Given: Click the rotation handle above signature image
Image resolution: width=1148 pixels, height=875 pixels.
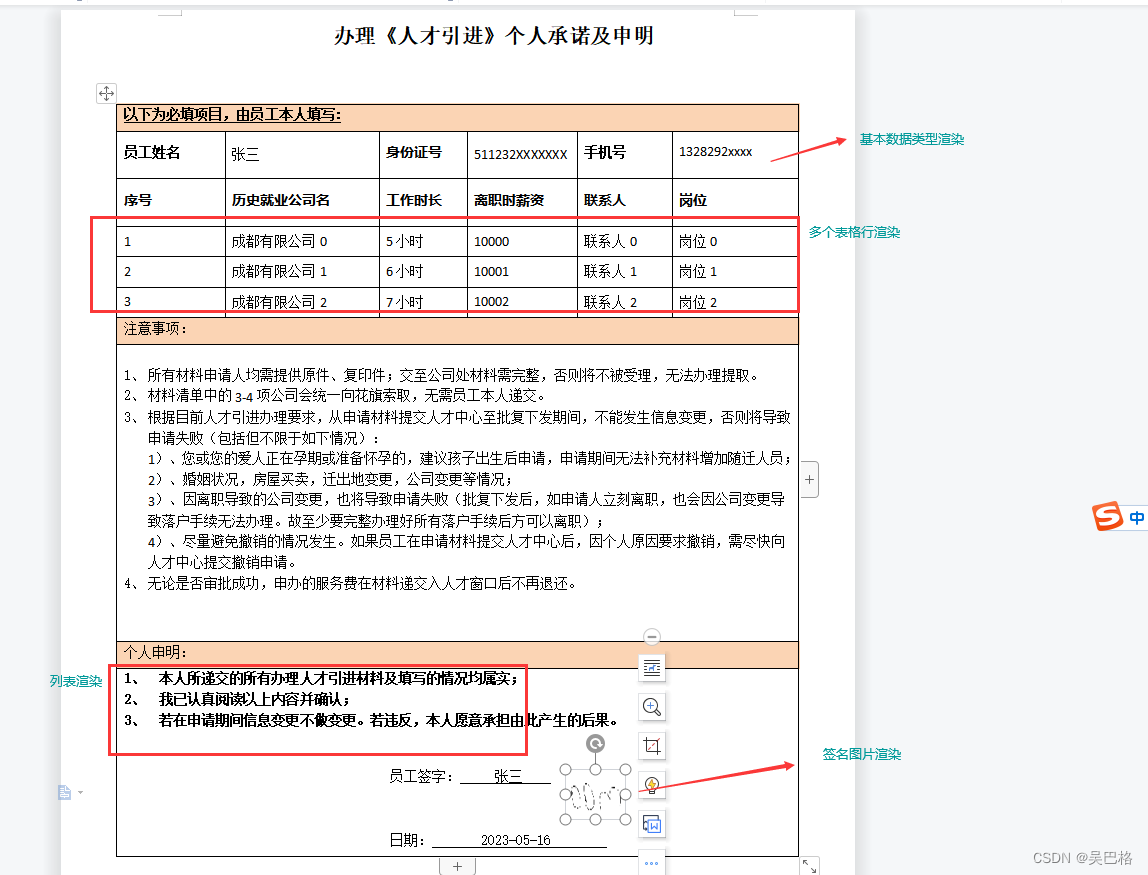Looking at the screenshot, I should point(595,744).
